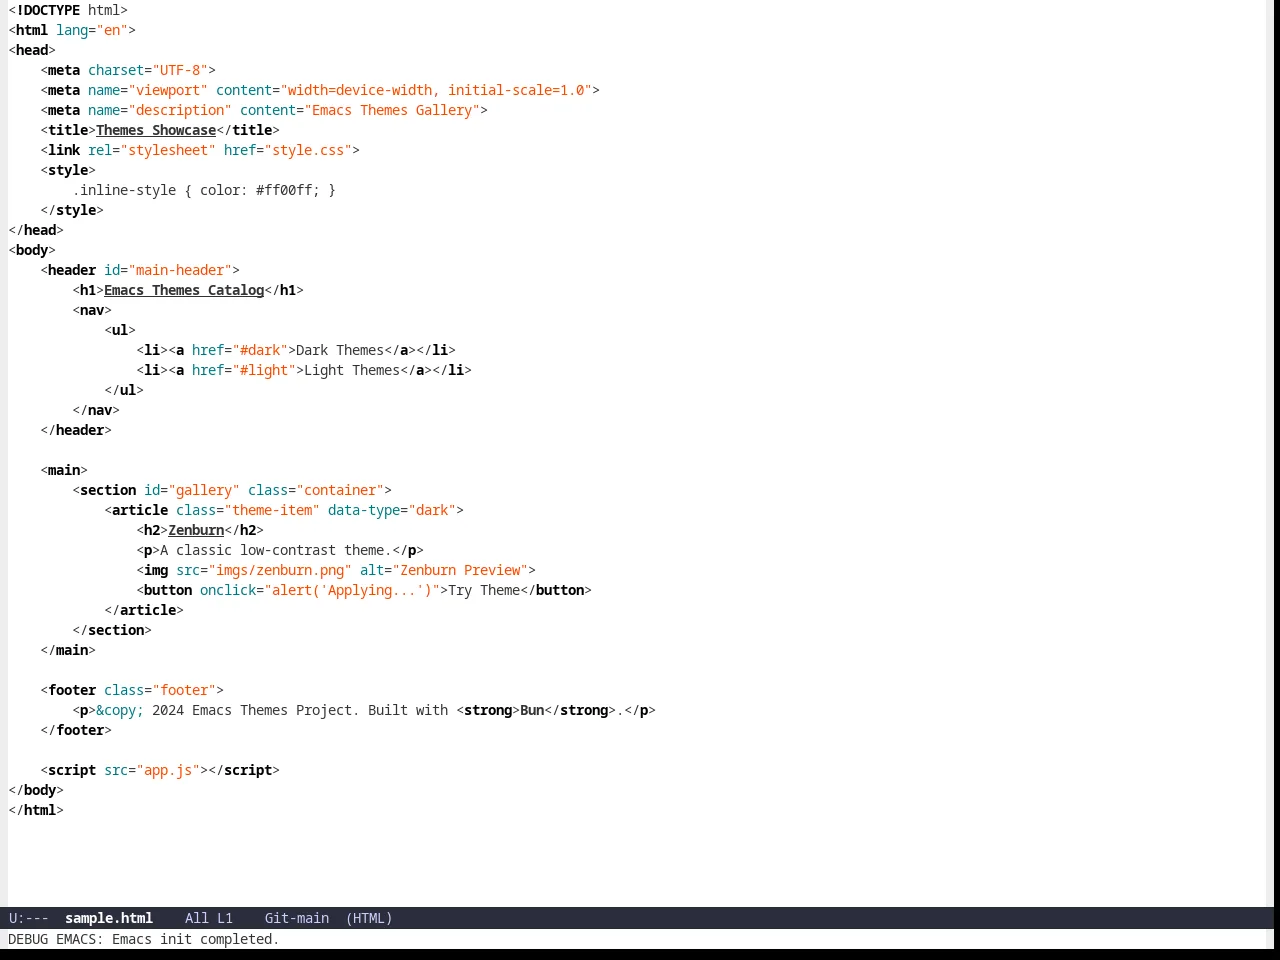Click the "Zenburn Preview" alt value
The height and width of the screenshot is (960, 1280).
460,570
